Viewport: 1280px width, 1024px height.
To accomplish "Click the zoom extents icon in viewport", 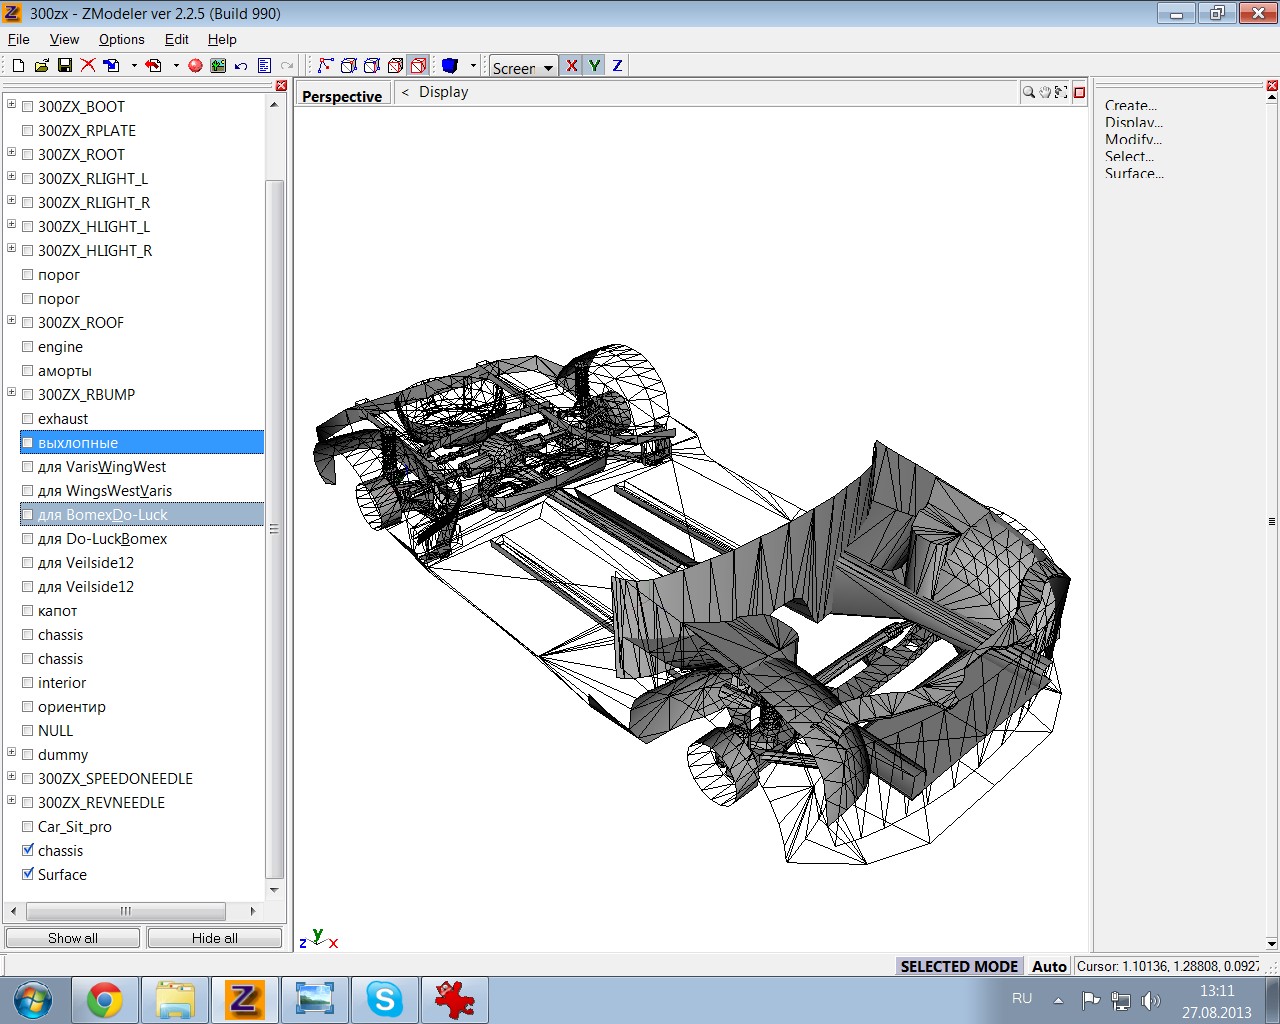I will tap(1061, 92).
